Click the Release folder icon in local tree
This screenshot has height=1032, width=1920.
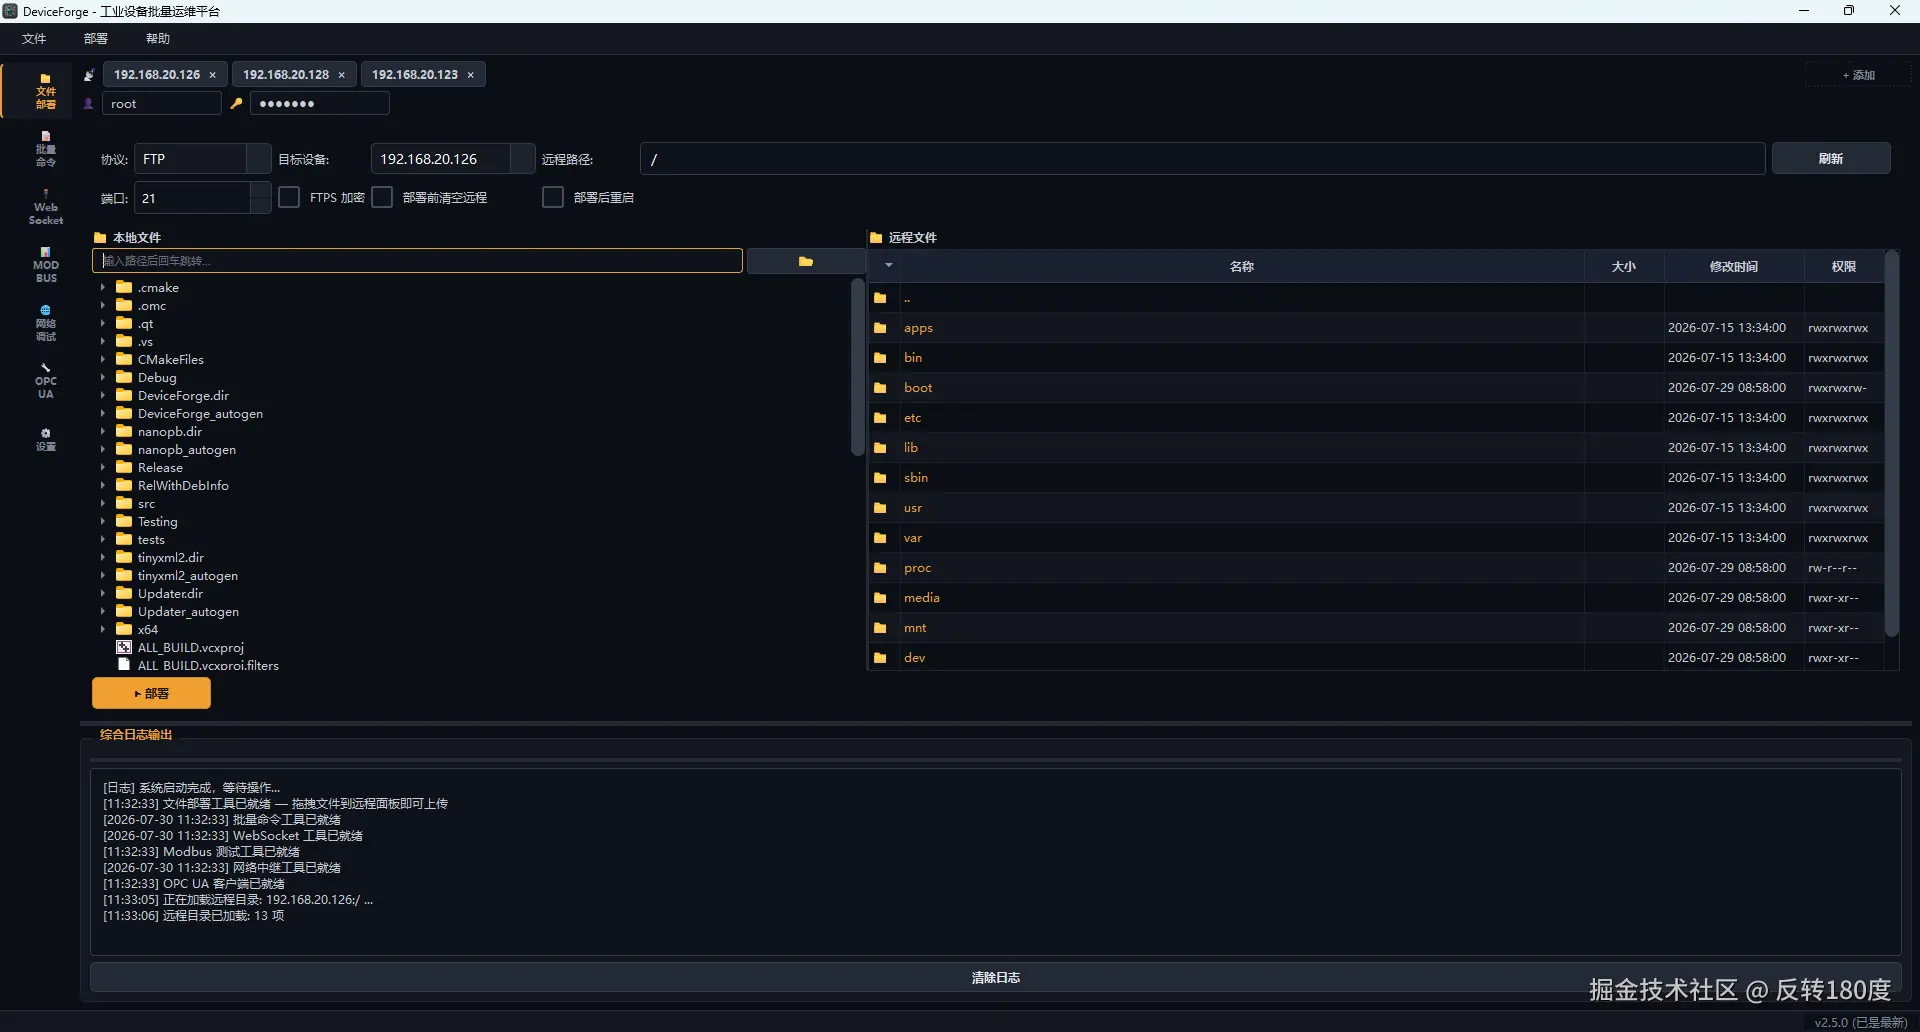pyautogui.click(x=124, y=467)
